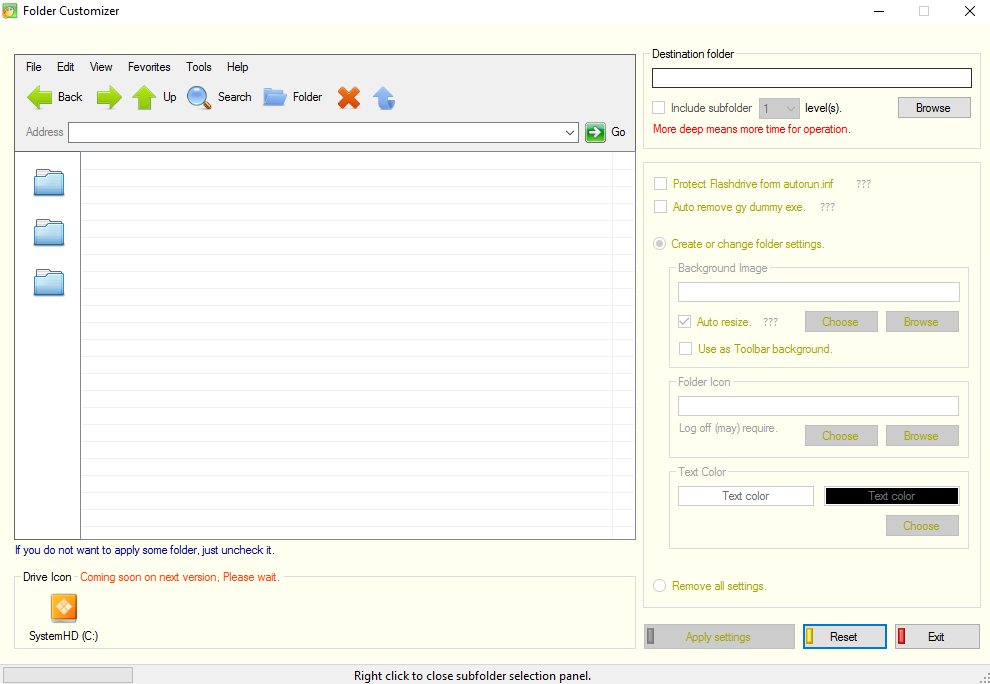990x684 pixels.
Task: Click Choose under Text Color
Action: point(922,525)
